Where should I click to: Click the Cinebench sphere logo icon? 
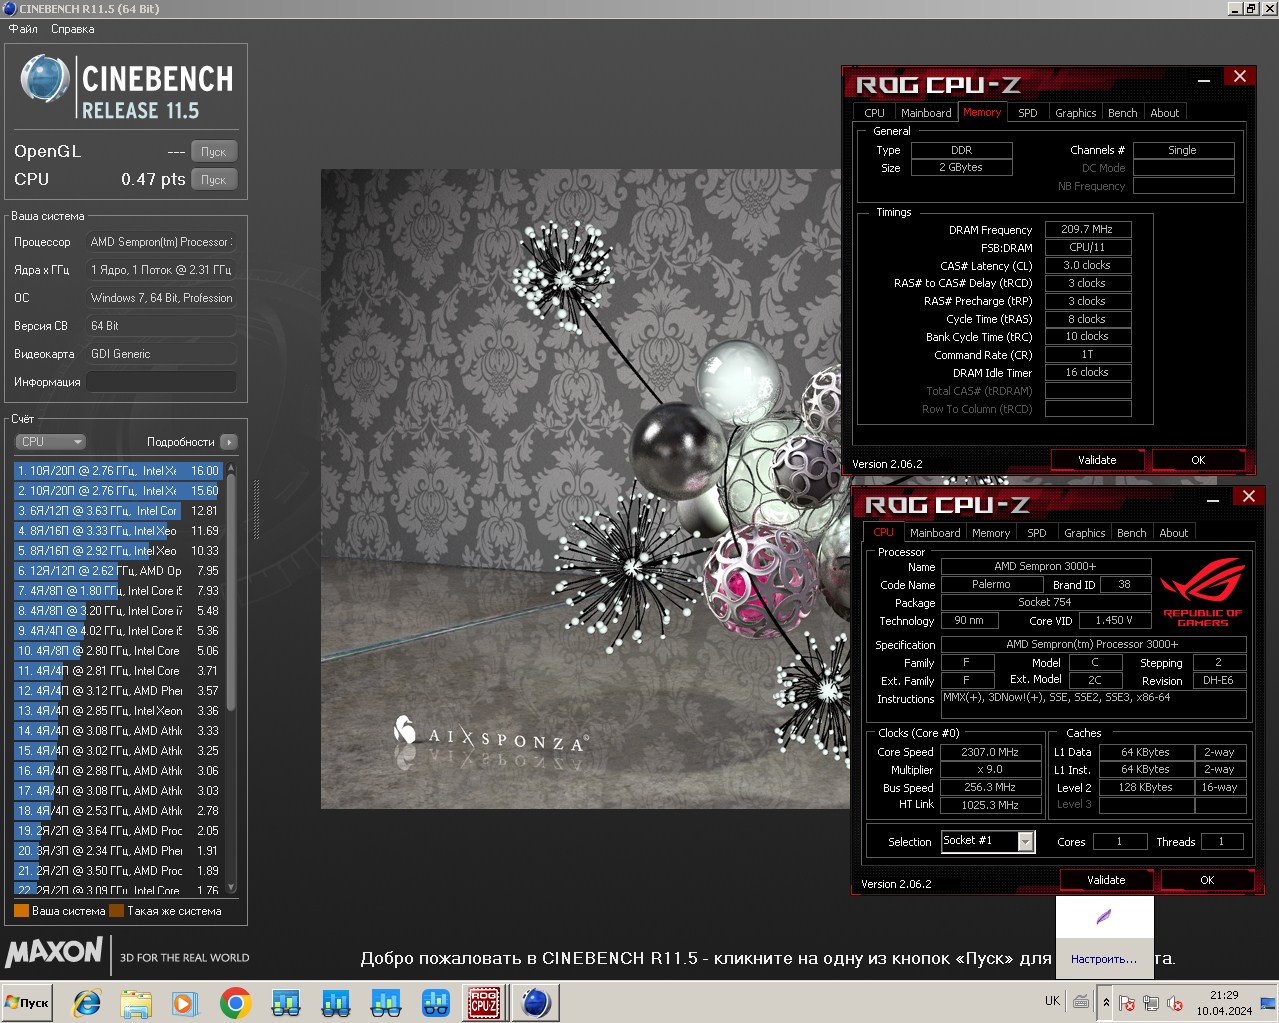coord(45,80)
